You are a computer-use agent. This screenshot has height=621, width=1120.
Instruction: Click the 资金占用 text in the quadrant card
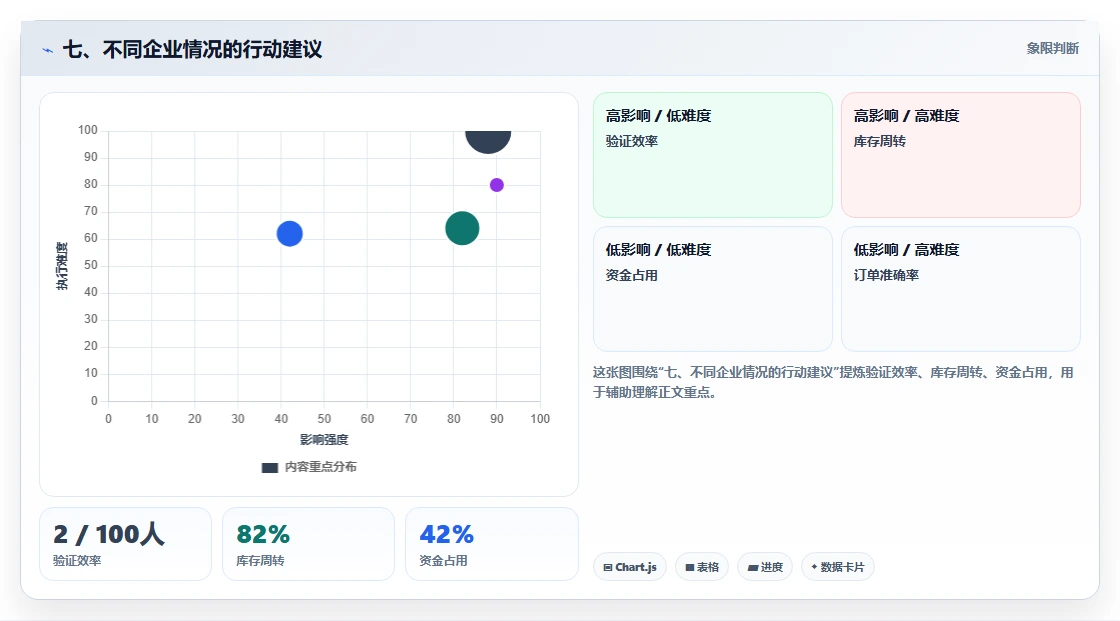pyautogui.click(x=631, y=275)
